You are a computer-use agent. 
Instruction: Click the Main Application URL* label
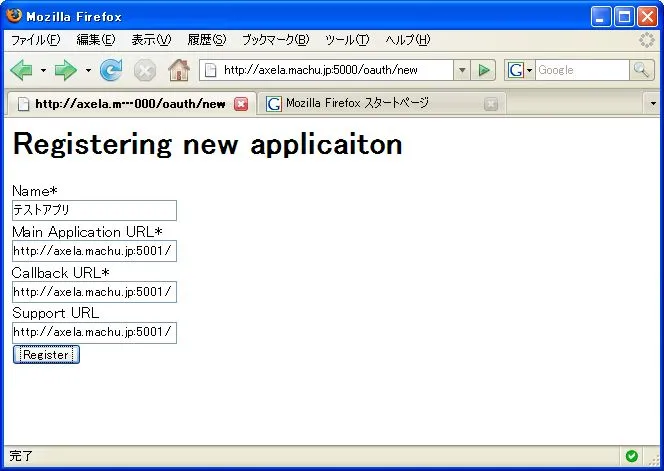pyautogui.click(x=87, y=232)
